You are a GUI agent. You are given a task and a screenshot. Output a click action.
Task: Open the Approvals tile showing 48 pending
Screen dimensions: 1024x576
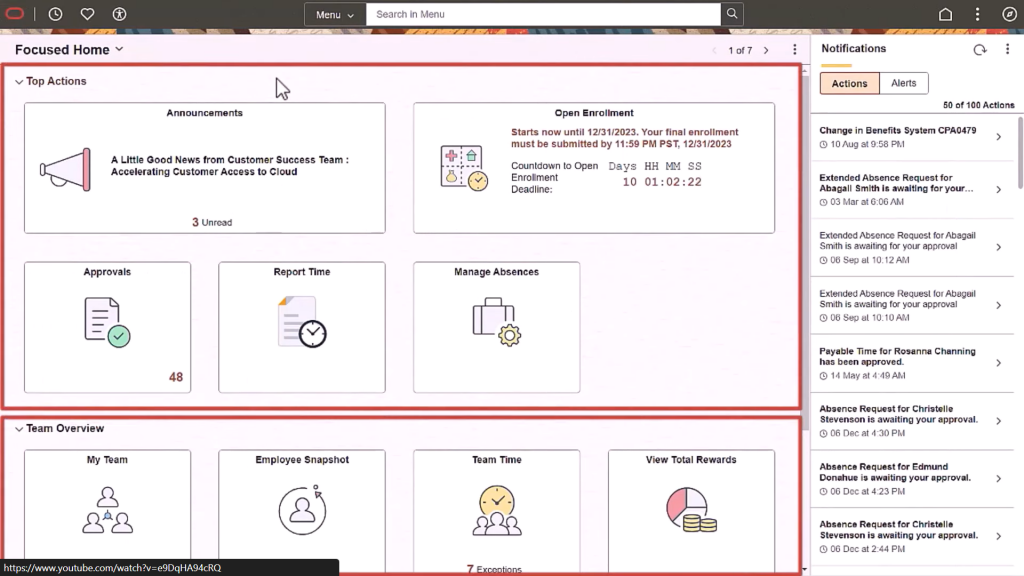pos(107,325)
